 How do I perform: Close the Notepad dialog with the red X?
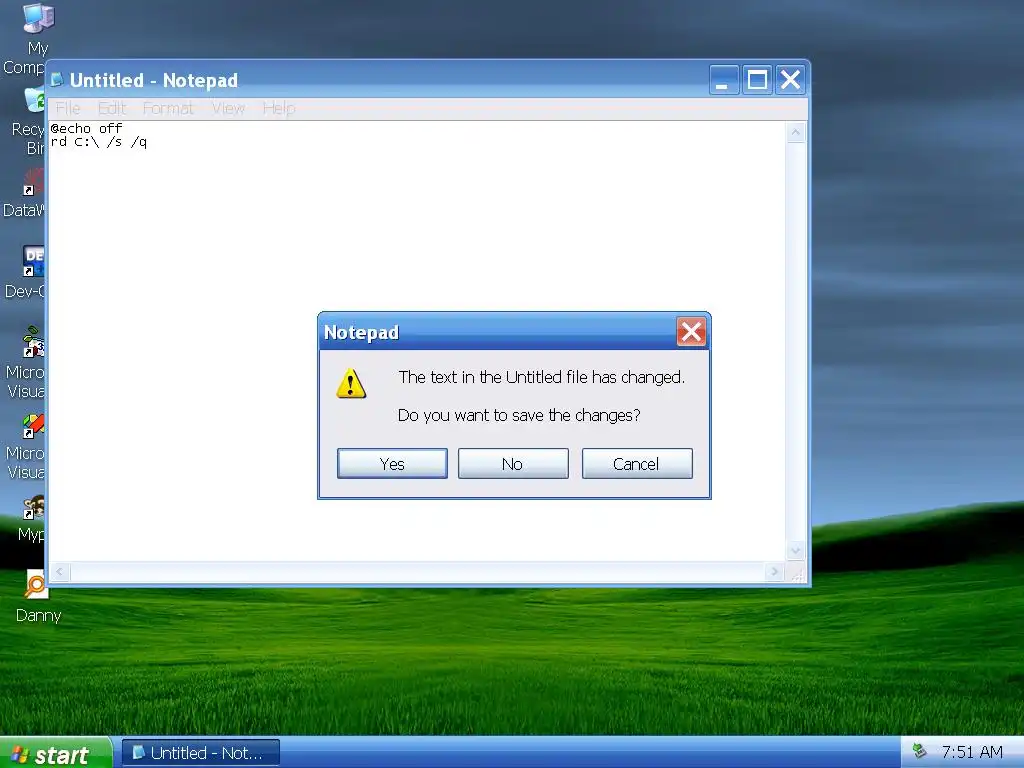click(x=691, y=332)
